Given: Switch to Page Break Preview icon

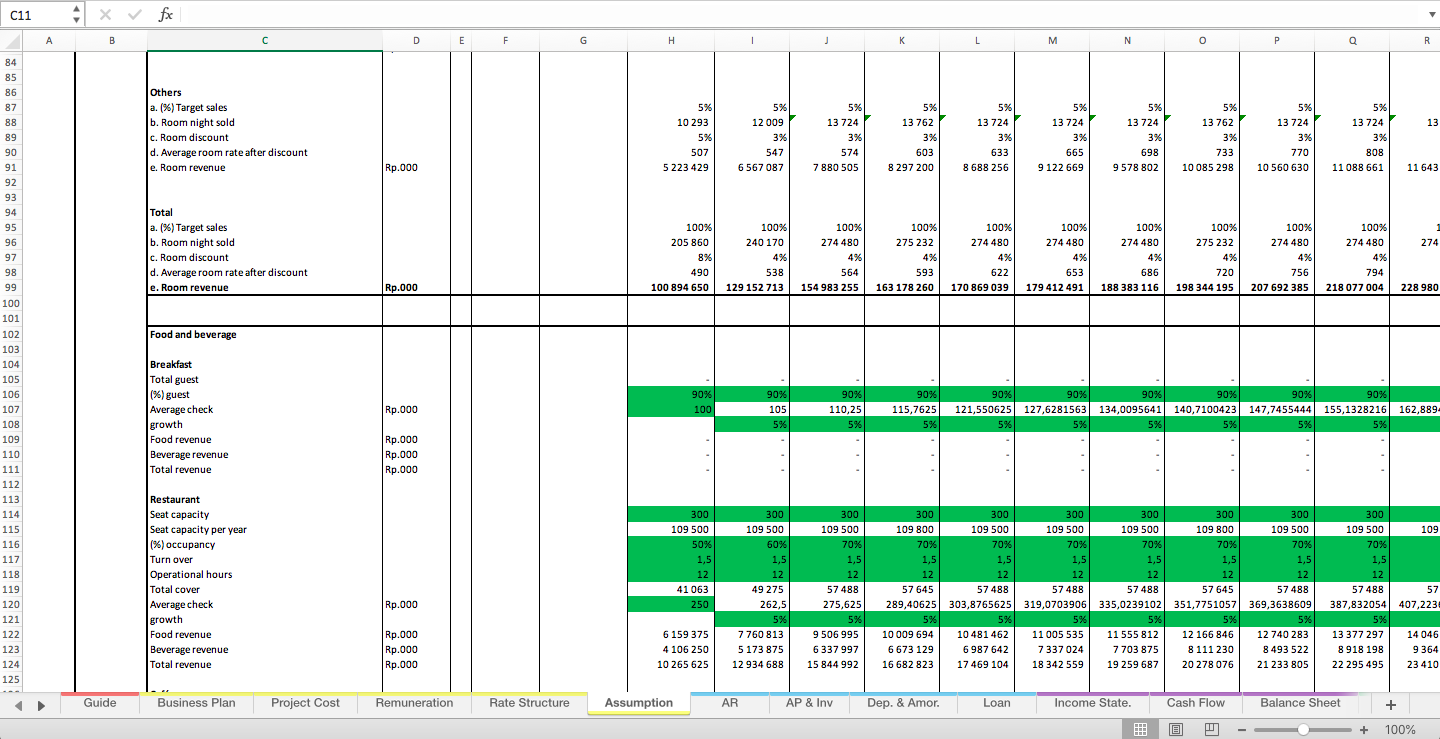Looking at the screenshot, I should pos(1212,730).
